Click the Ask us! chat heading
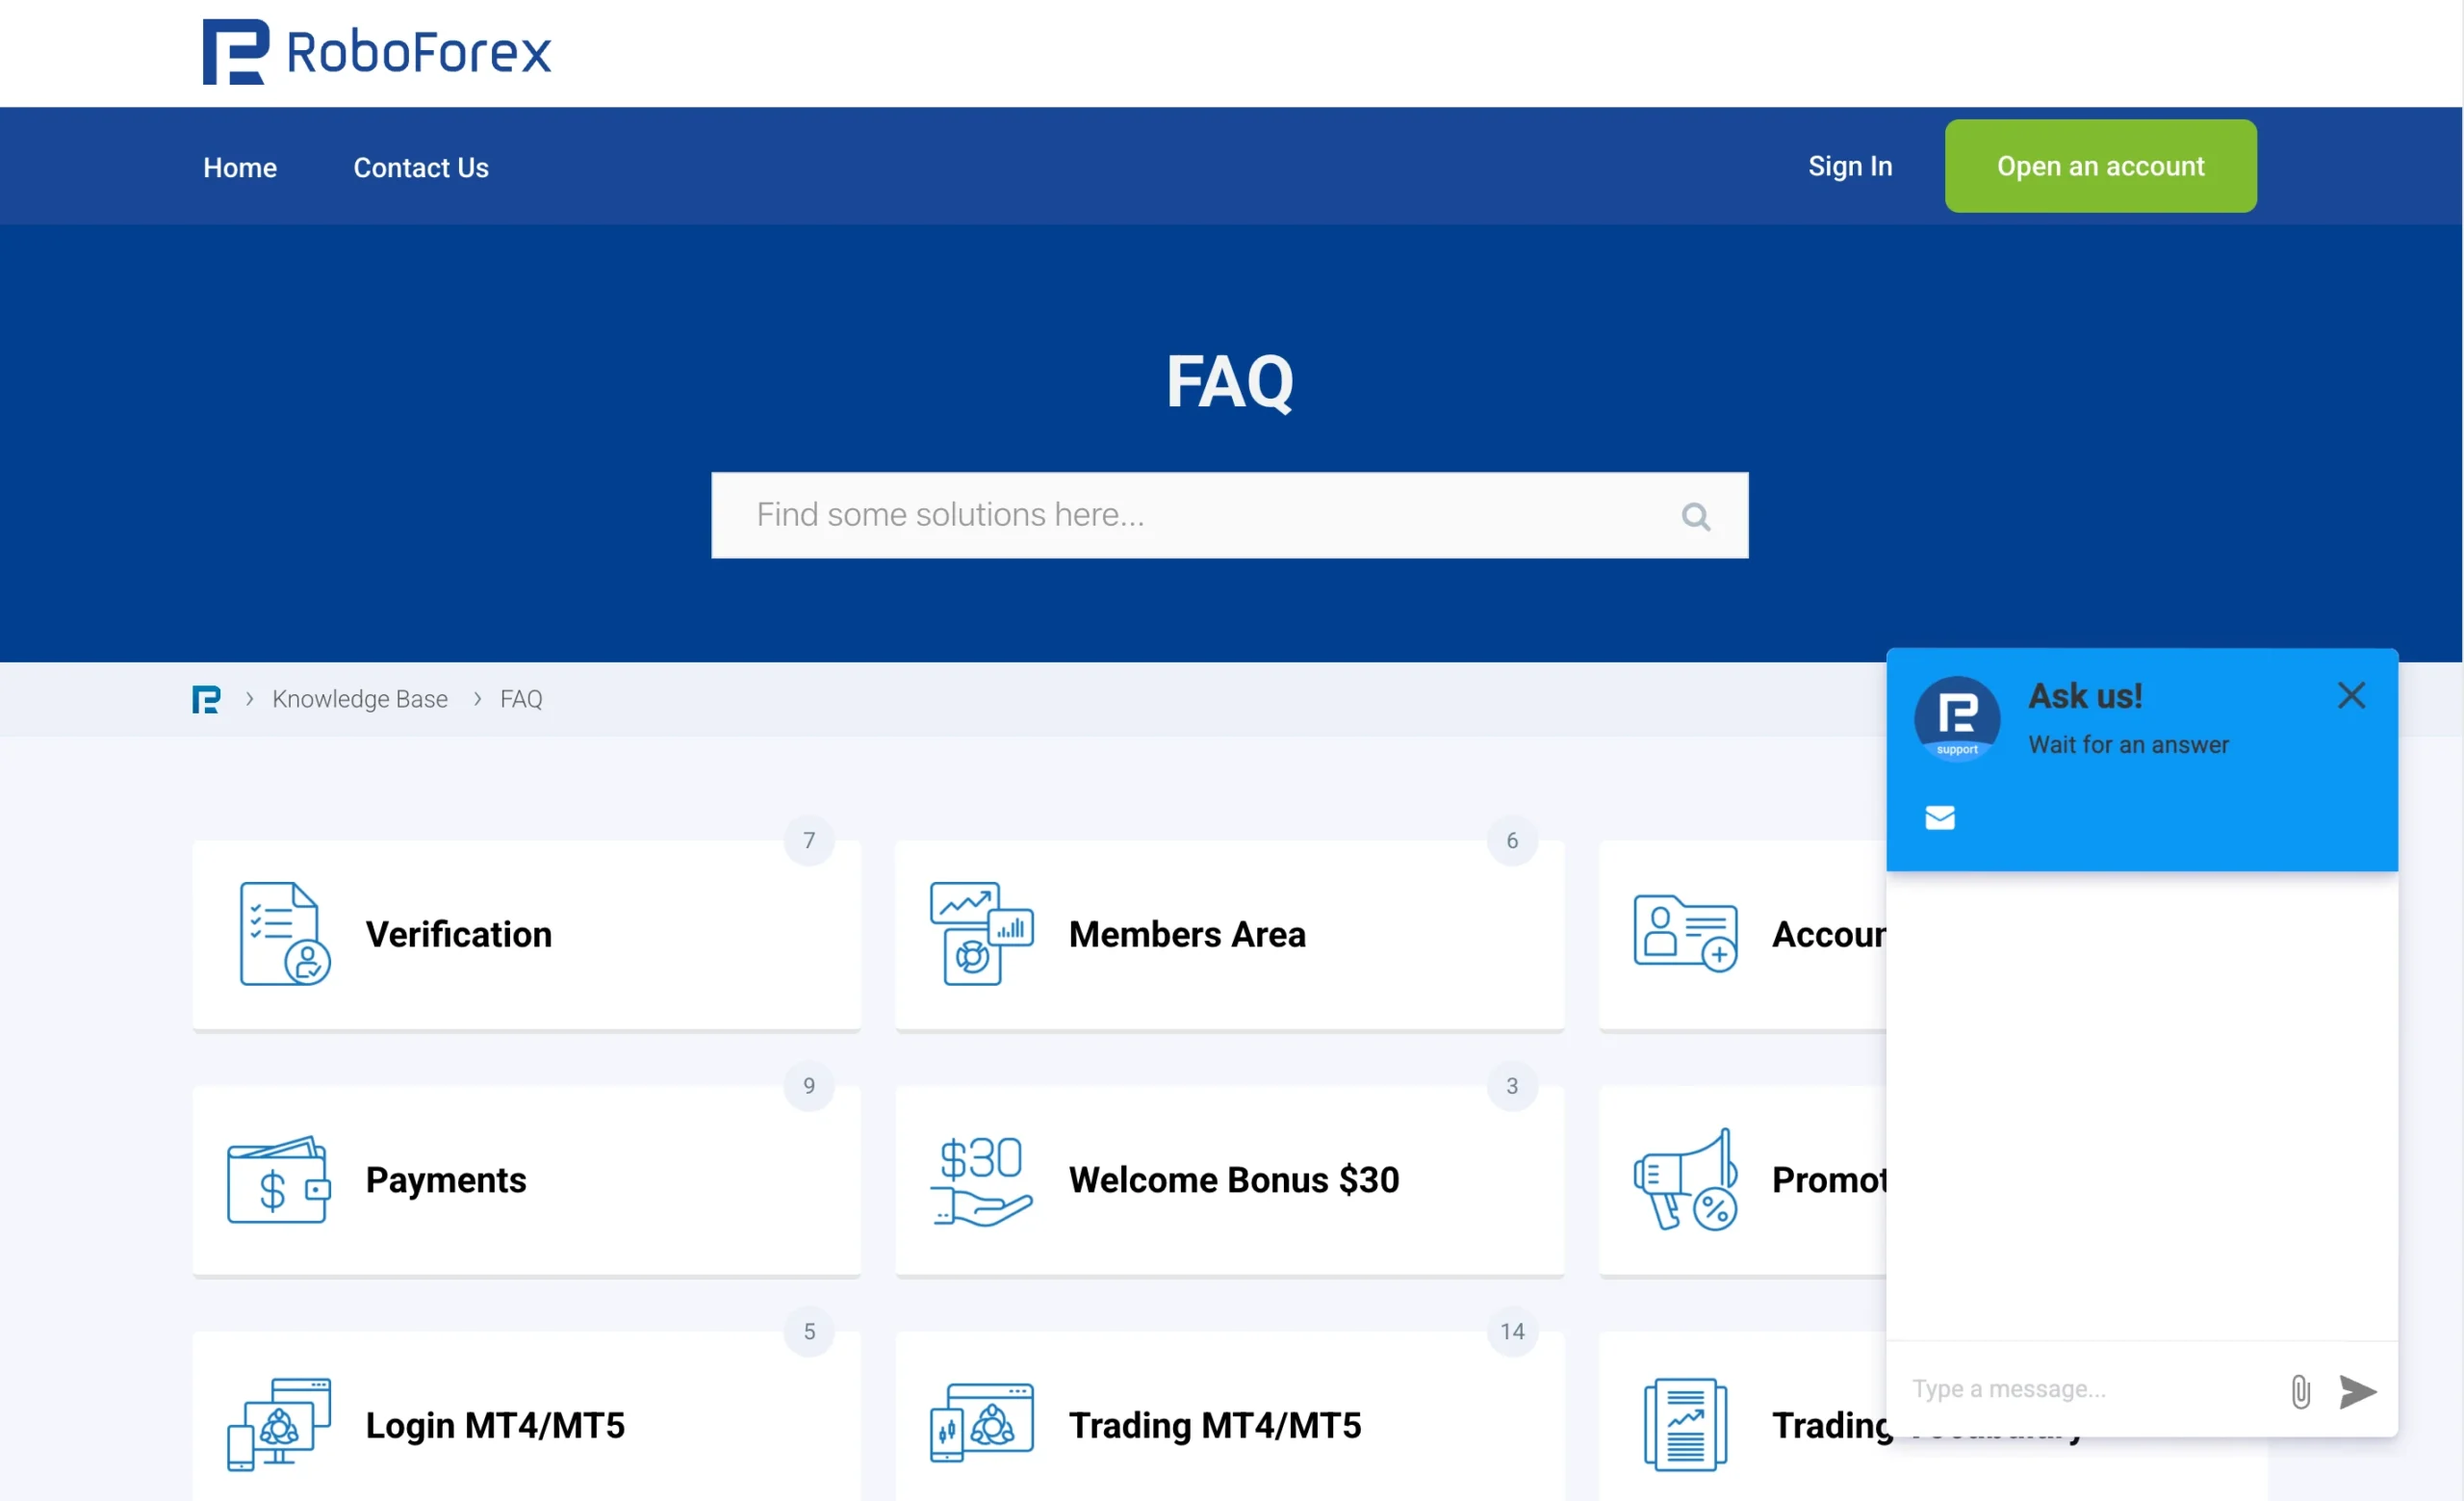Image resolution: width=2464 pixels, height=1501 pixels. point(2085,696)
